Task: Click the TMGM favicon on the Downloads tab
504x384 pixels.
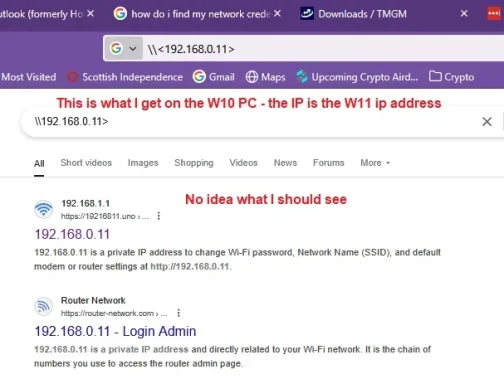Action: coord(307,14)
